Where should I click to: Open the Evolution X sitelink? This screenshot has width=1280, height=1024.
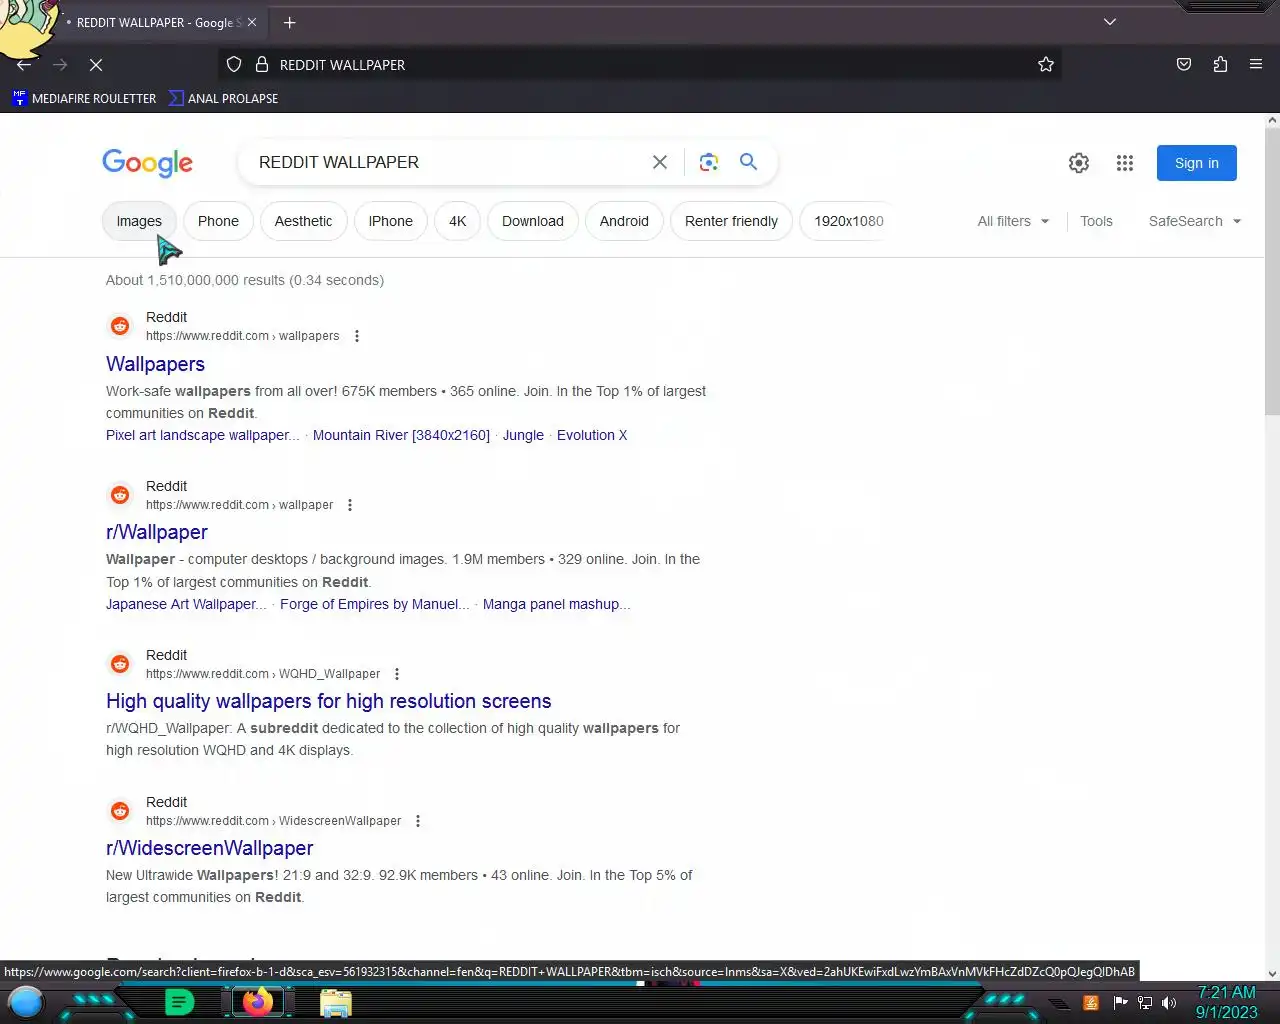[592, 435]
